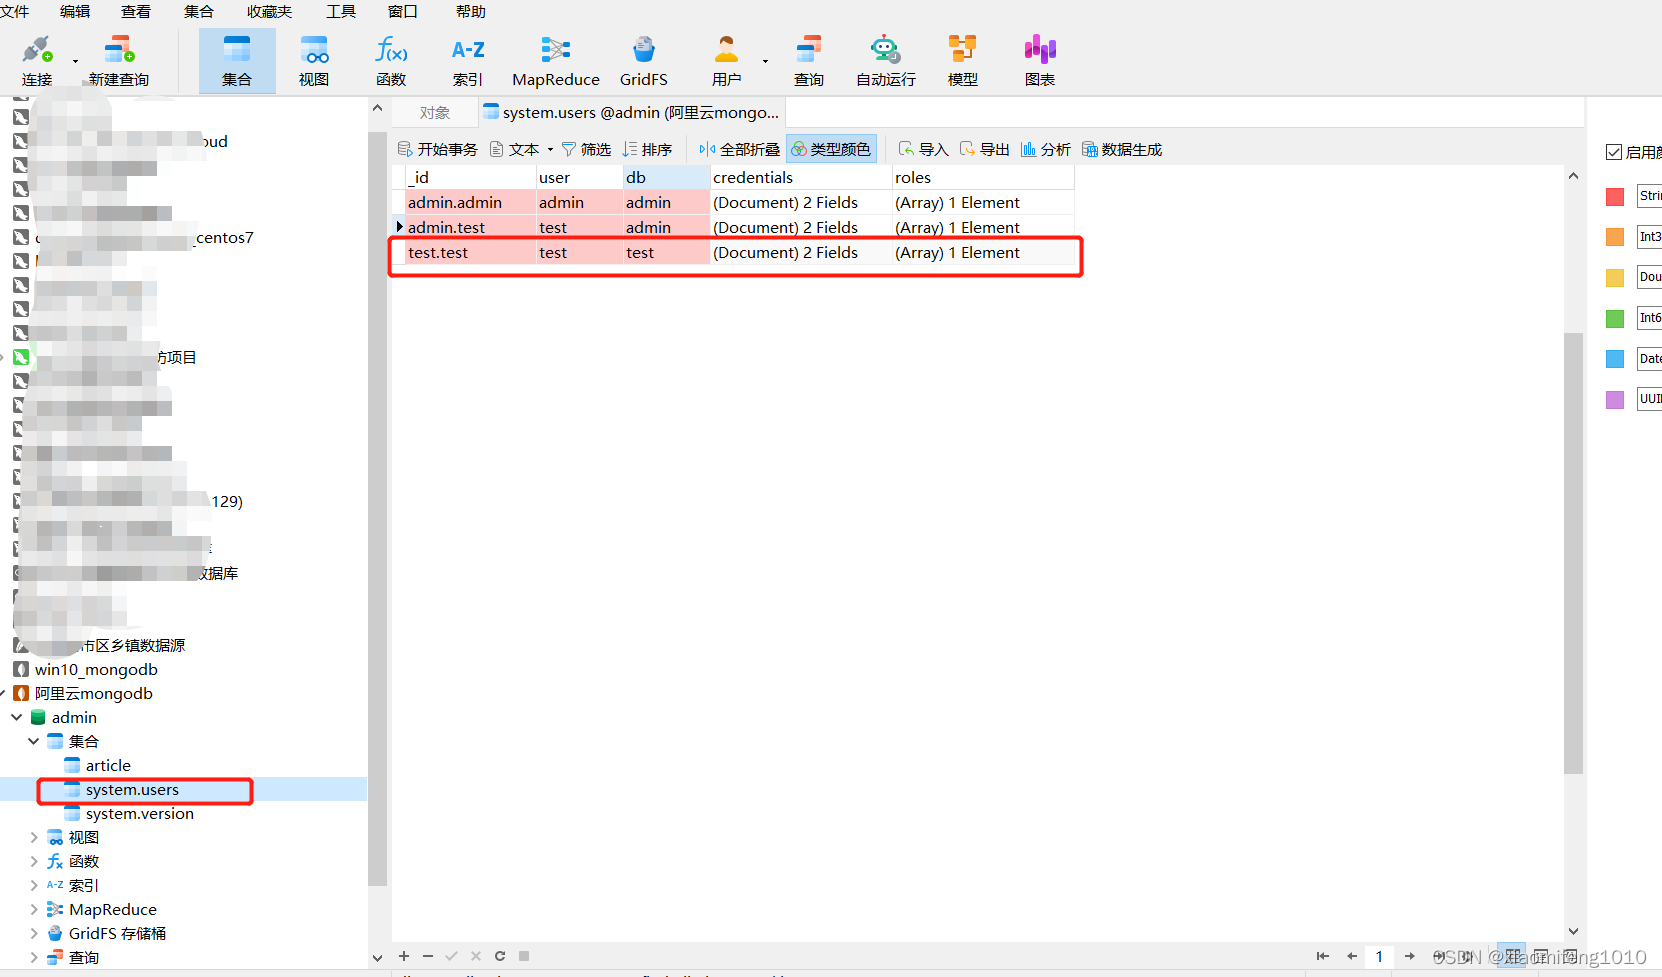
Task: Uncheck the 启用颜色 checkbox
Action: [x=1614, y=151]
